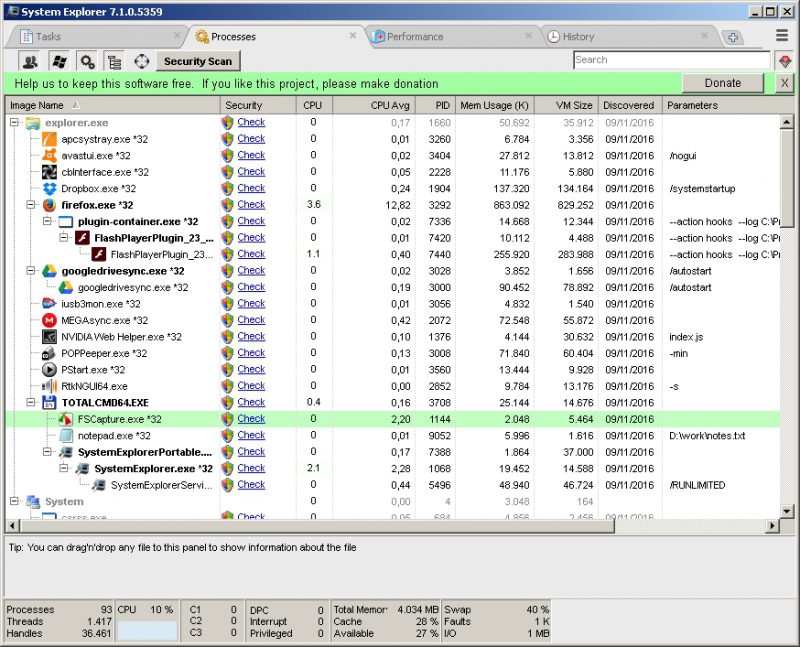Click the Check link for firefox.exe

click(251, 205)
